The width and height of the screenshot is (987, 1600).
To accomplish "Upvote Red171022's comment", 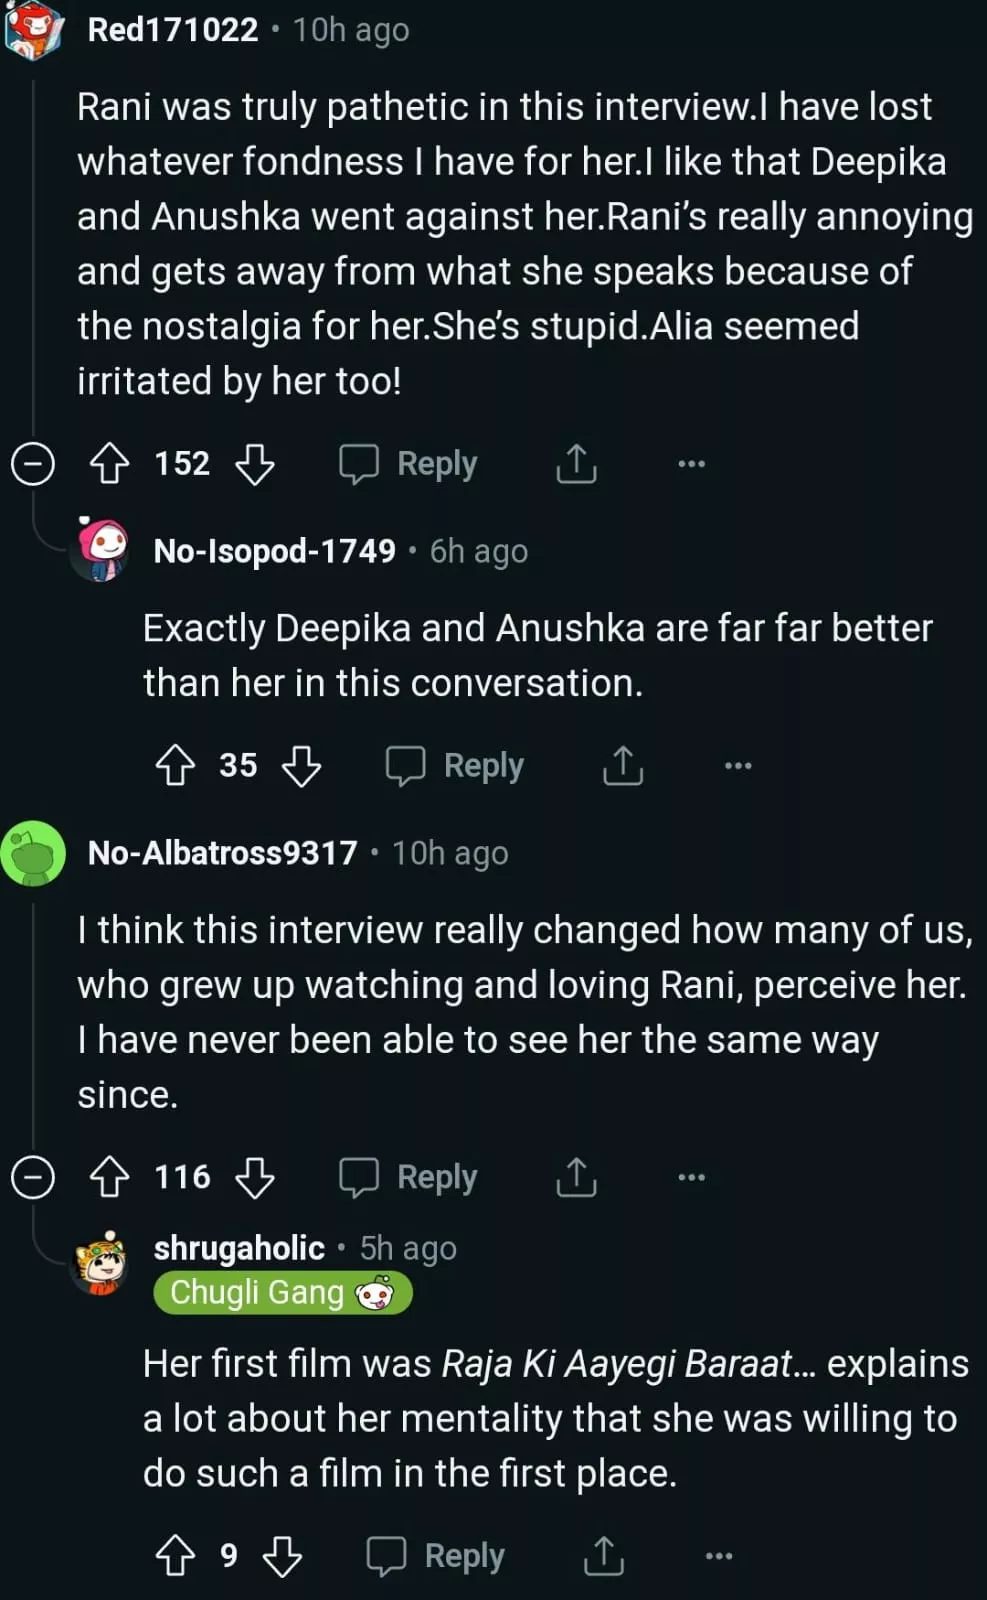I will (110, 464).
